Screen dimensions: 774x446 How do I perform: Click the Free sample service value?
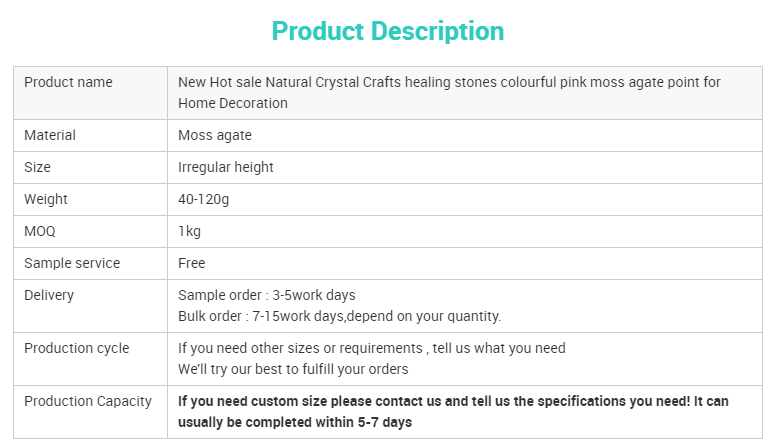point(192,263)
